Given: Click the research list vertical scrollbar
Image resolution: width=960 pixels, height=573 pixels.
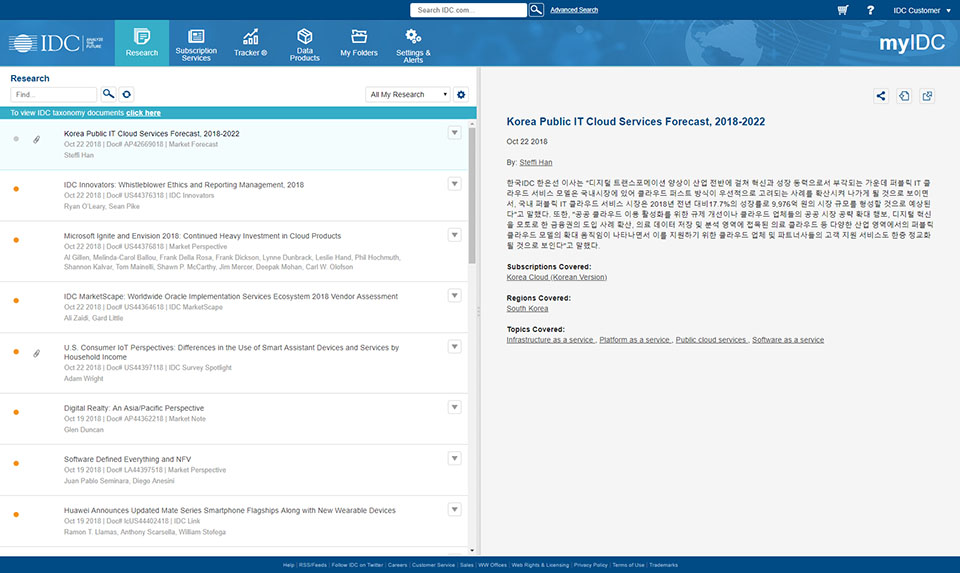Looking at the screenshot, I should [x=472, y=196].
